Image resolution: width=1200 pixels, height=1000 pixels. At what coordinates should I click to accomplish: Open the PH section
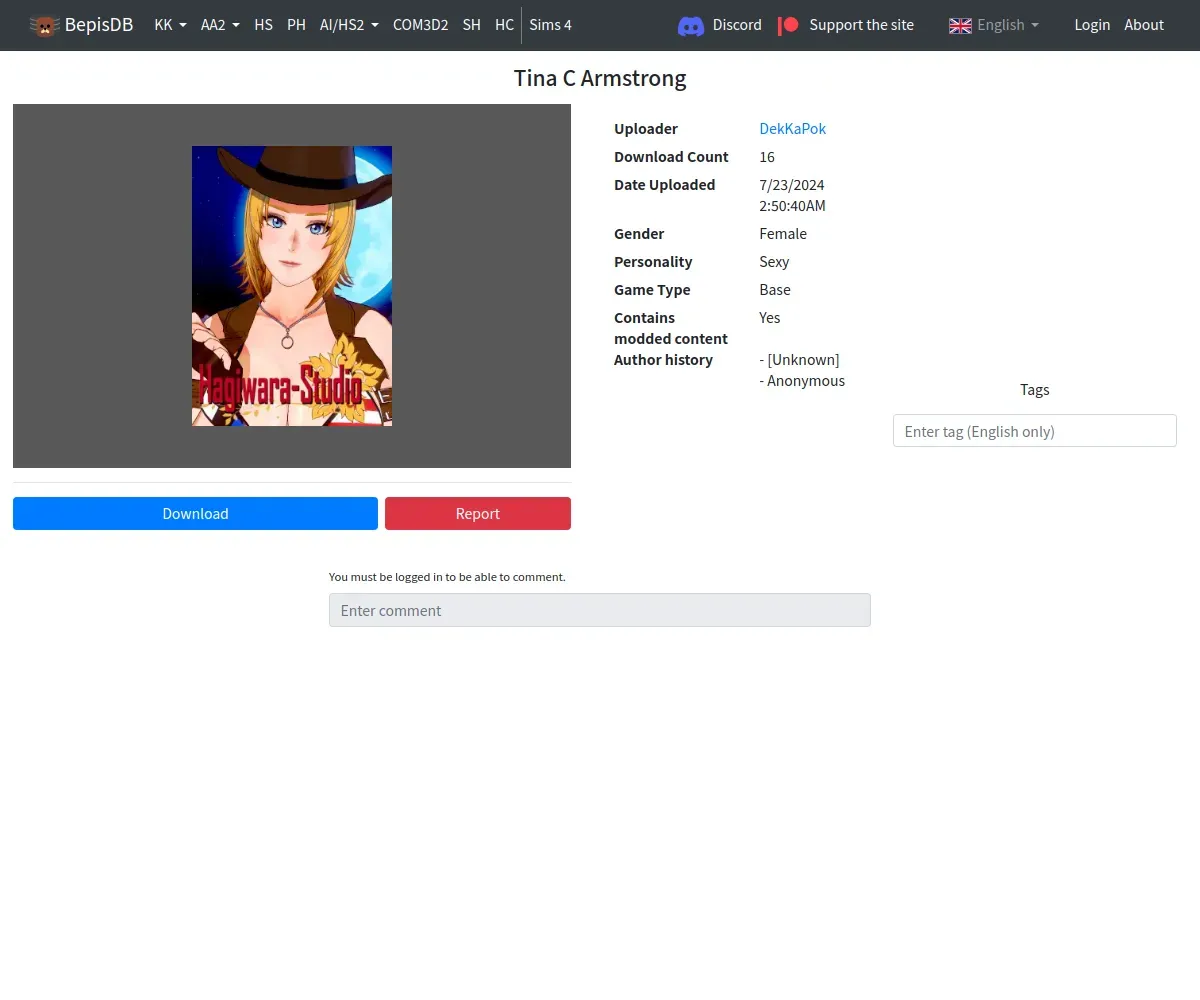point(296,25)
